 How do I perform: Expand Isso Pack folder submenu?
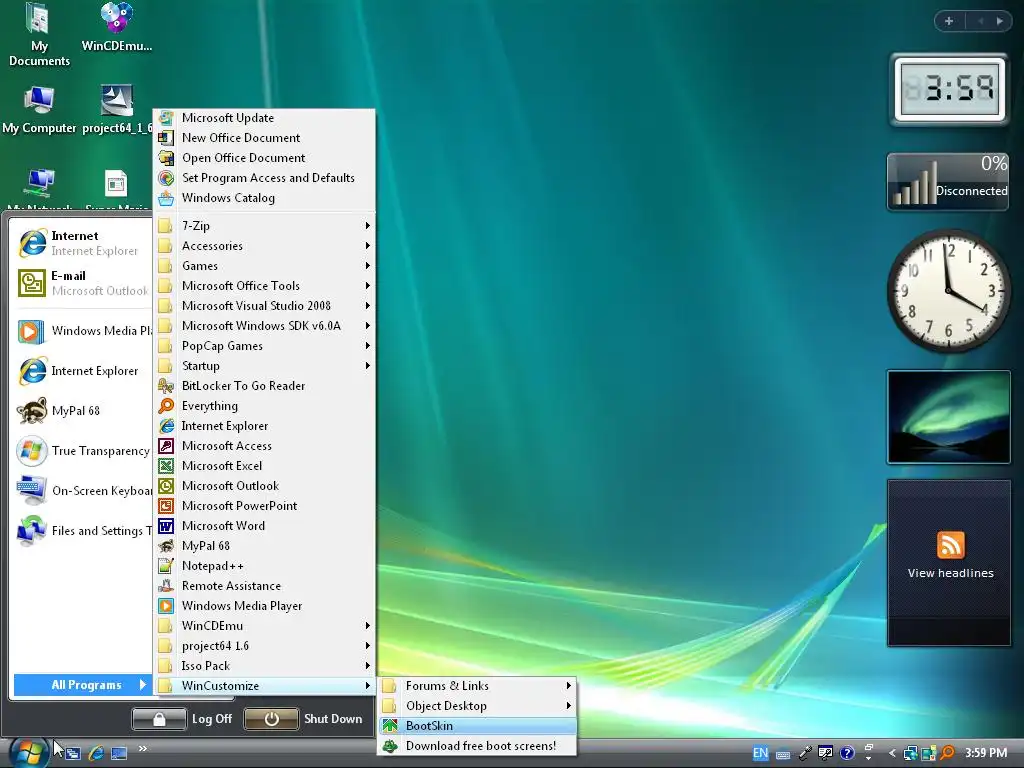265,666
